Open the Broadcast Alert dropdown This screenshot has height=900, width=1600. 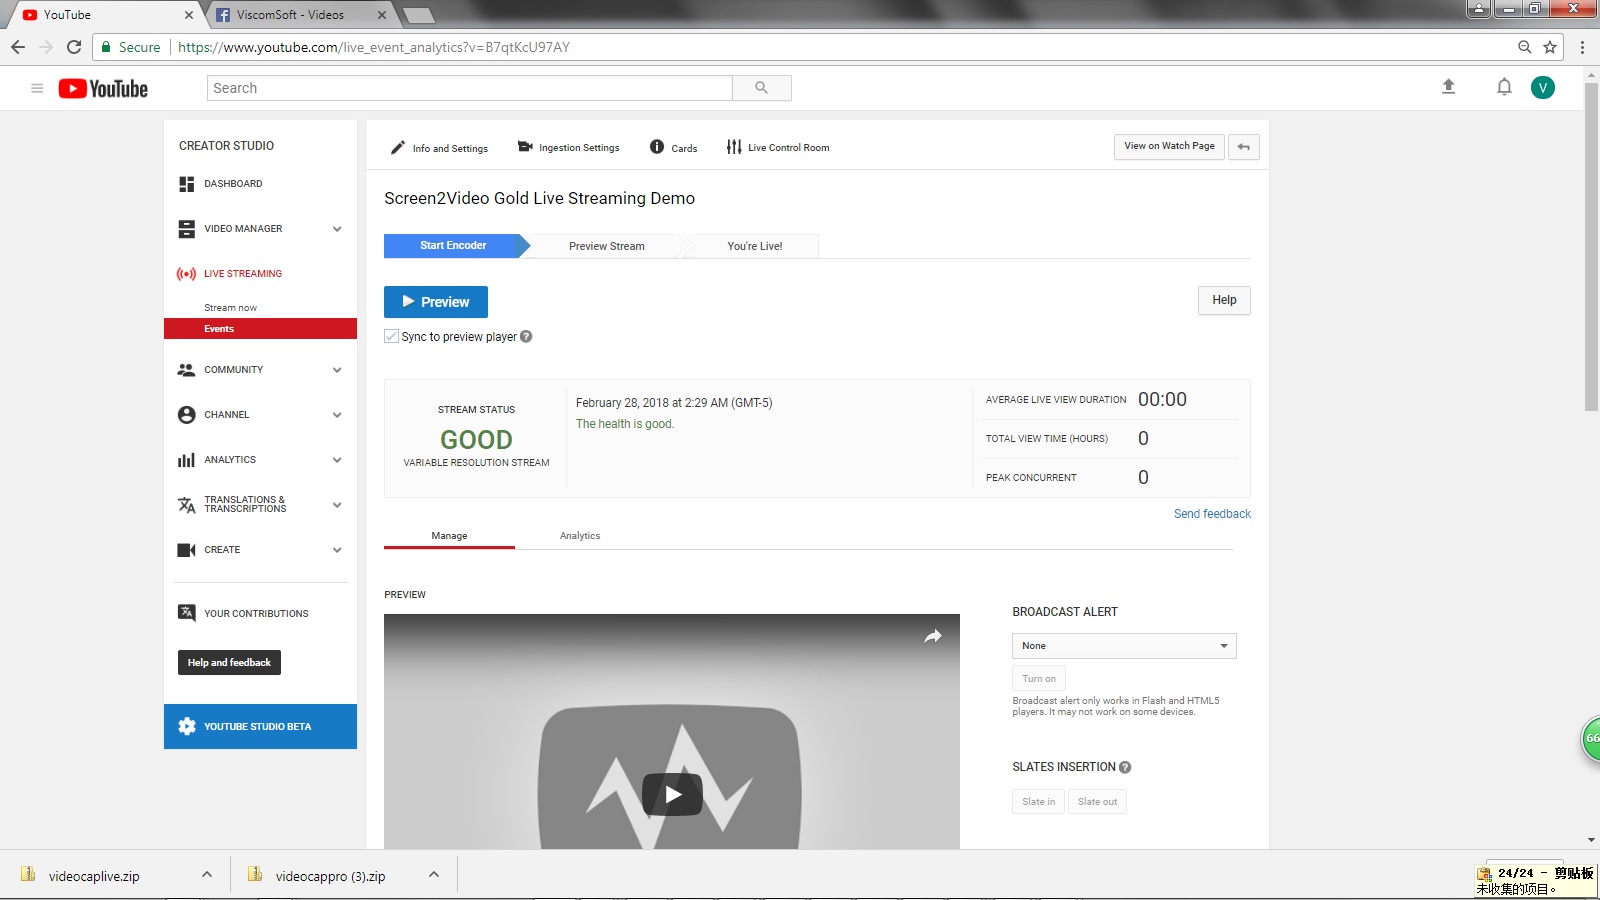[x=1124, y=646]
